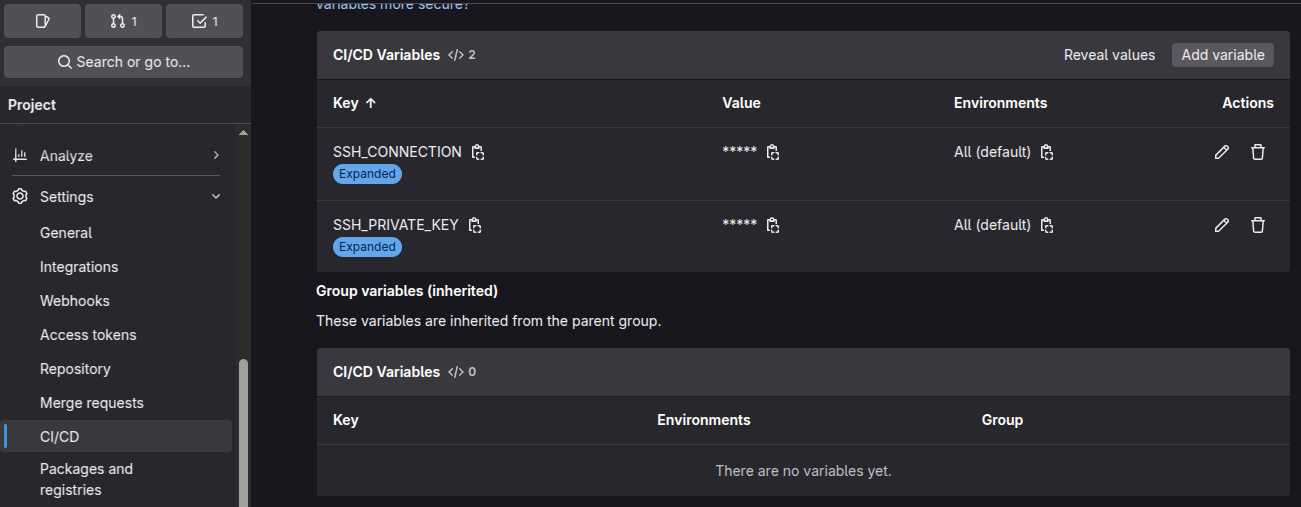Sort variables by the Key column
The width and height of the screenshot is (1301, 507).
[x=354, y=103]
